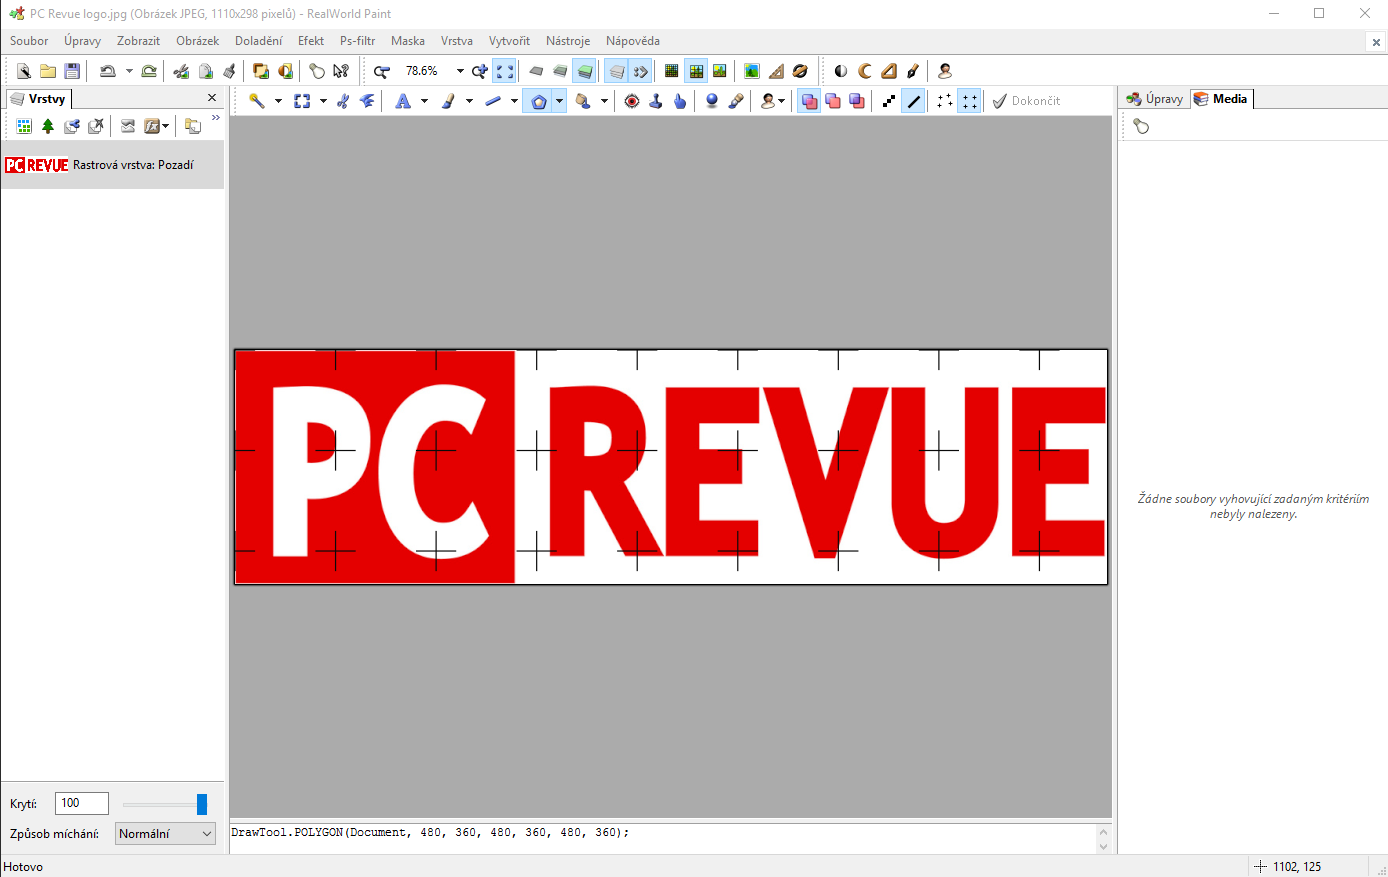Click the save floppy disk icon
The image size is (1388, 877).
coord(72,71)
